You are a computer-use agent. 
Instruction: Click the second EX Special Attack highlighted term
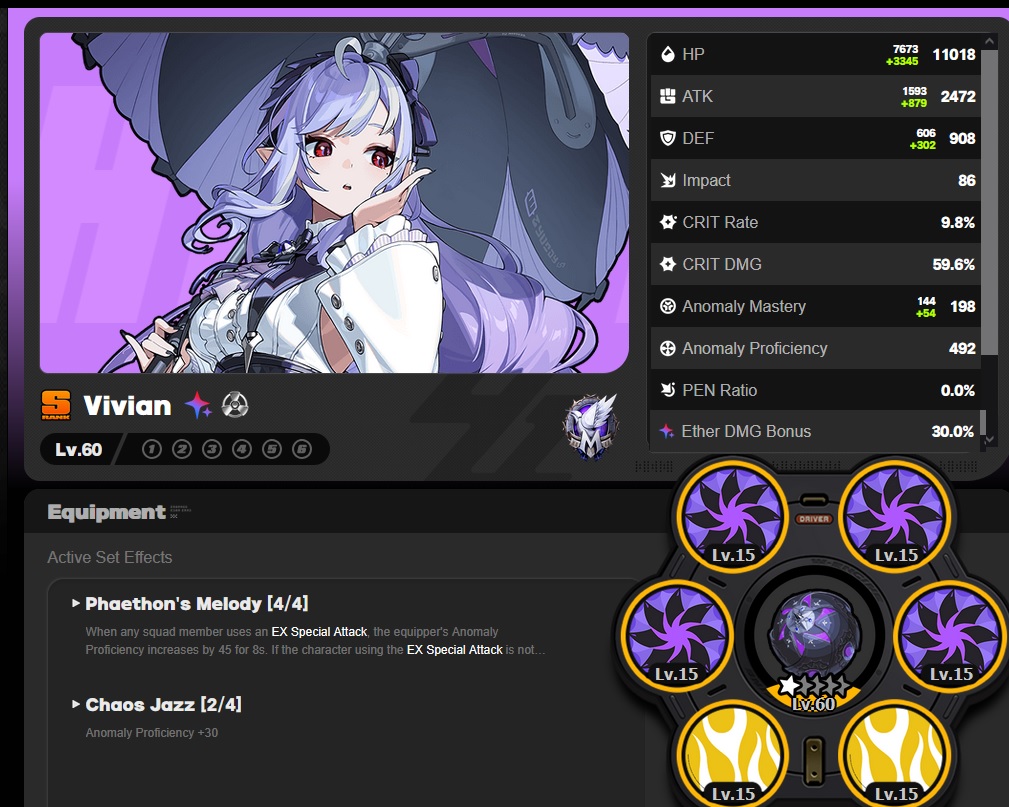(454, 650)
